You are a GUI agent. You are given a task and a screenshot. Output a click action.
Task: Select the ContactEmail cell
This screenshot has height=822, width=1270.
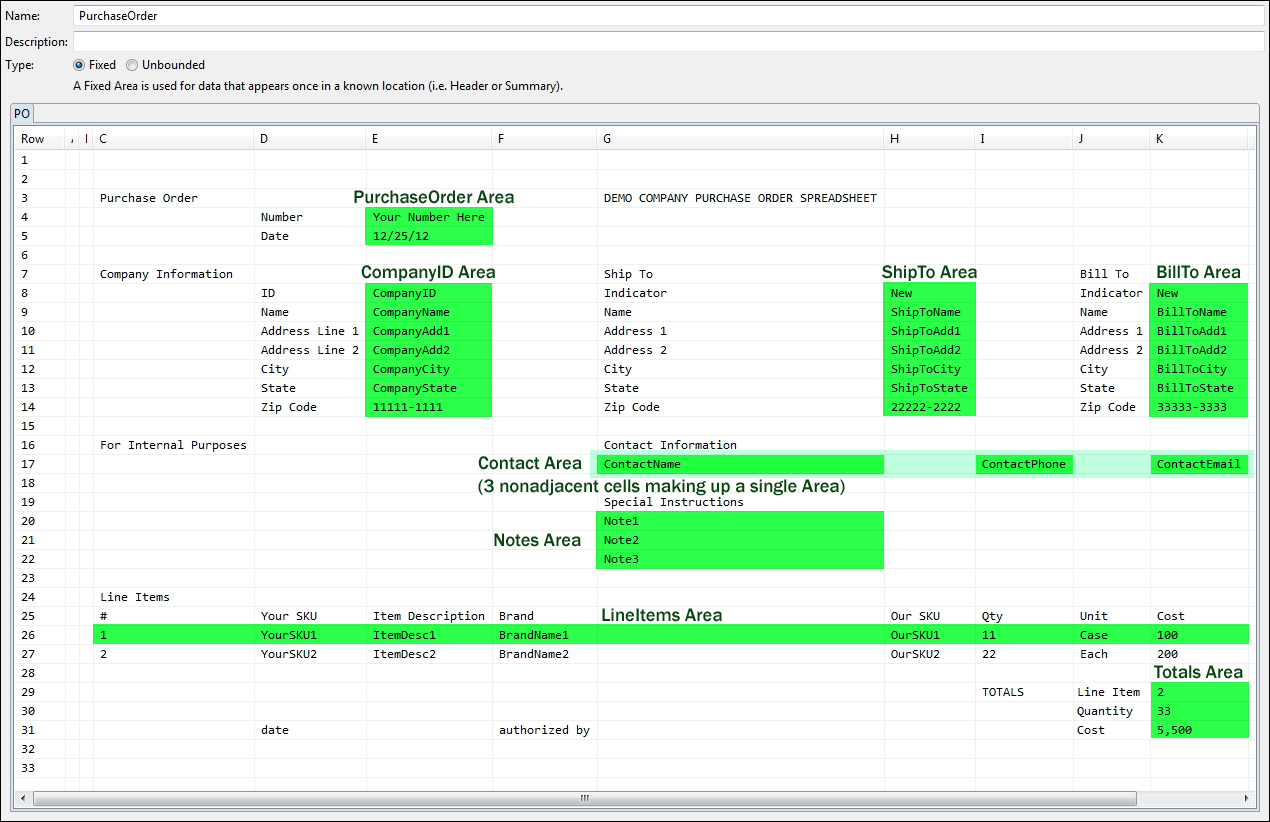(1199, 464)
